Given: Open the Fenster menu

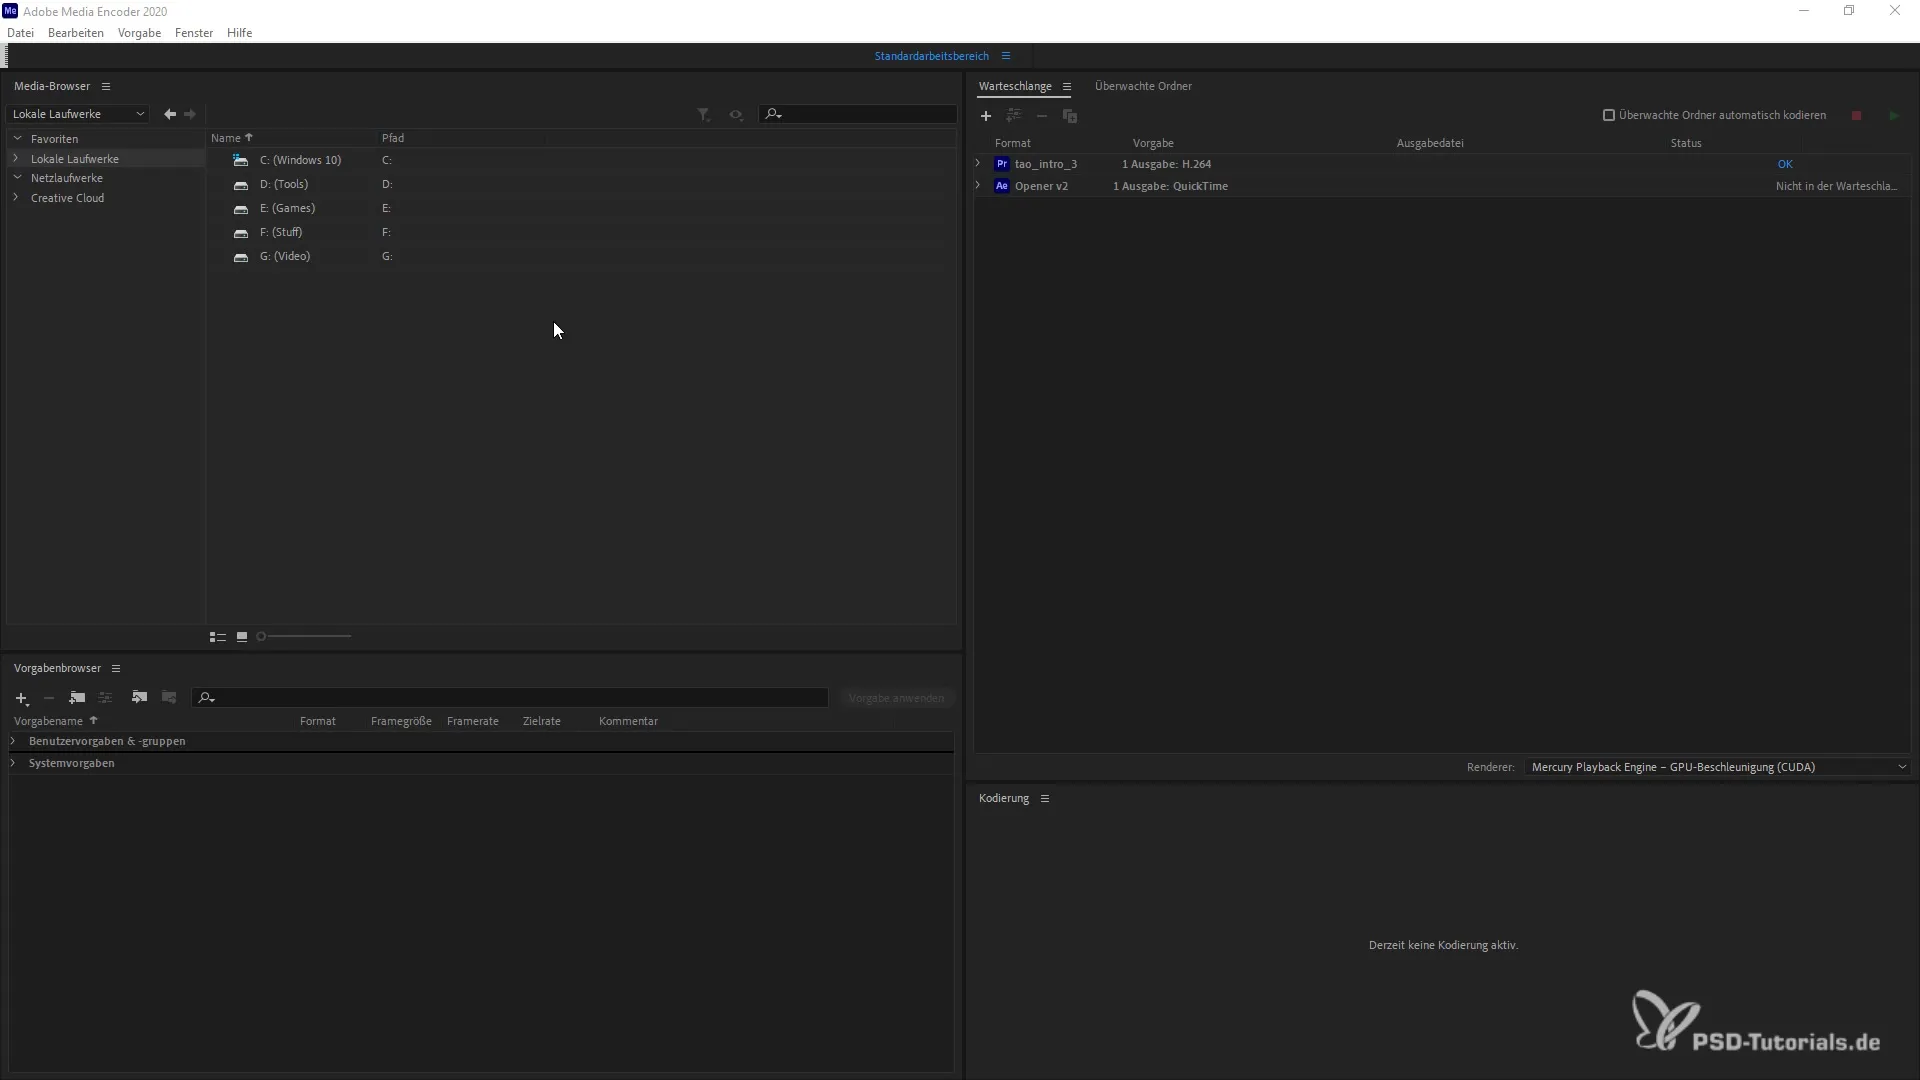Looking at the screenshot, I should pyautogui.click(x=194, y=33).
